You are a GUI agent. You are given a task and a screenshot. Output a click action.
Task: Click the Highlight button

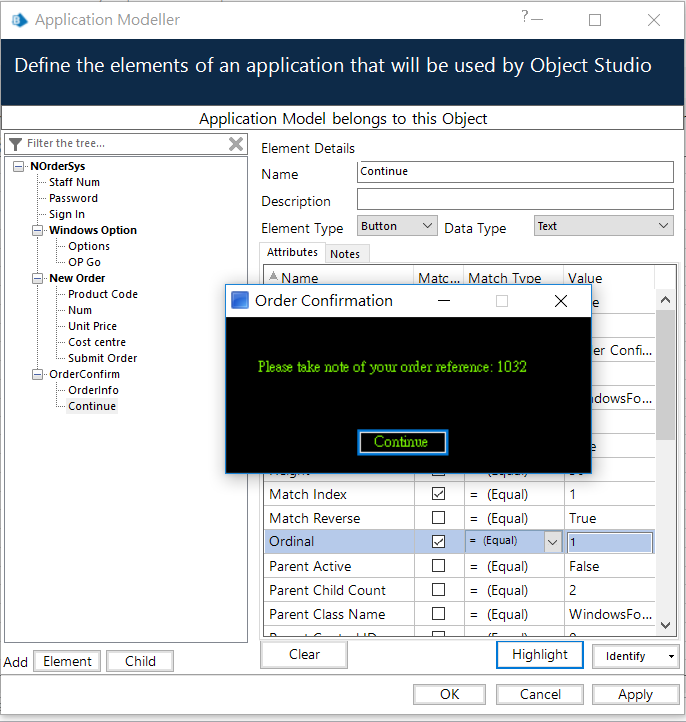pos(540,654)
